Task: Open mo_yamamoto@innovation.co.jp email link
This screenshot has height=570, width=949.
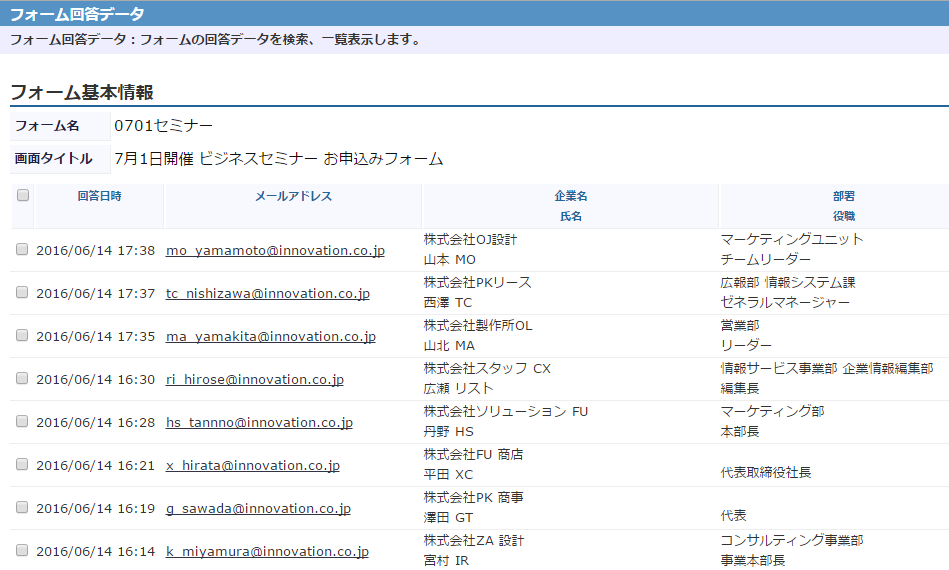Action: click(x=275, y=251)
